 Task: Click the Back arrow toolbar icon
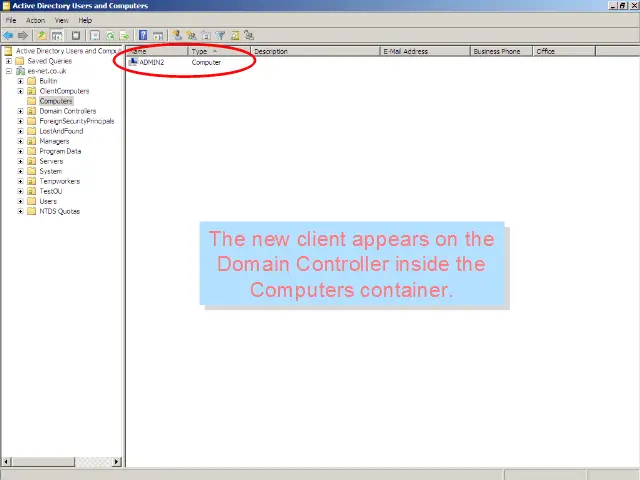coord(8,36)
